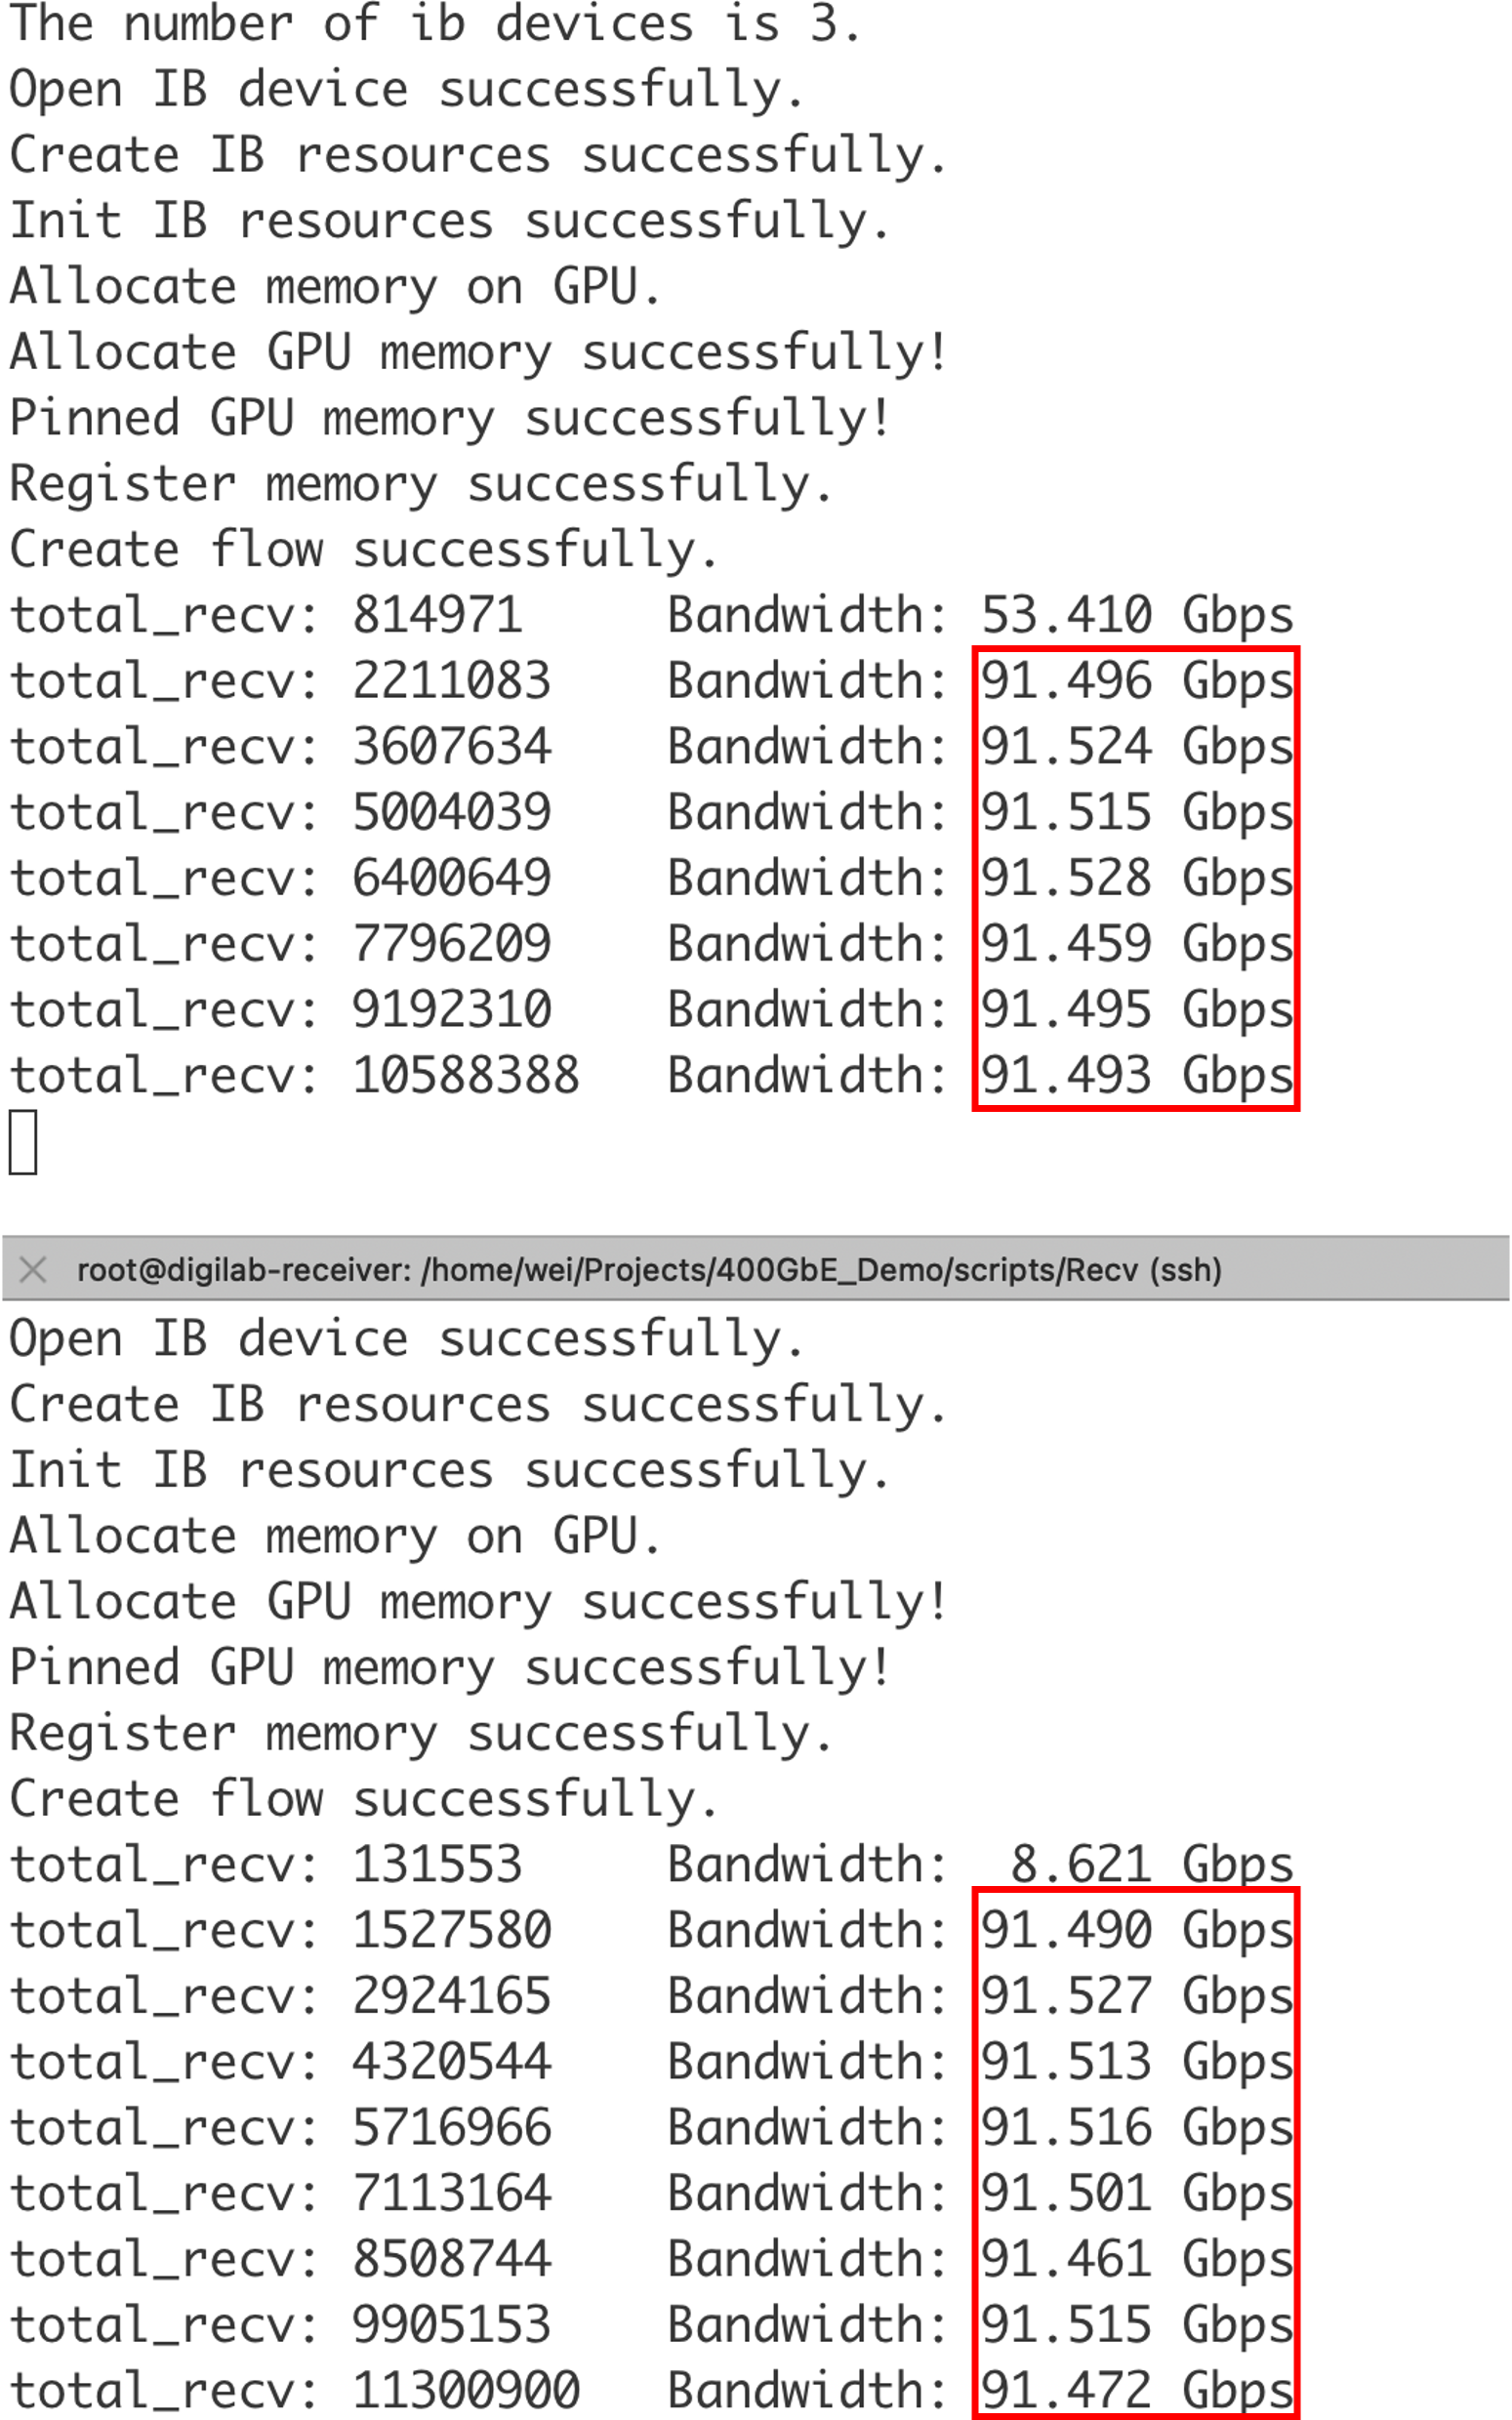Click the total_recv value 131553
The image size is (1512, 2420).
tap(437, 1864)
